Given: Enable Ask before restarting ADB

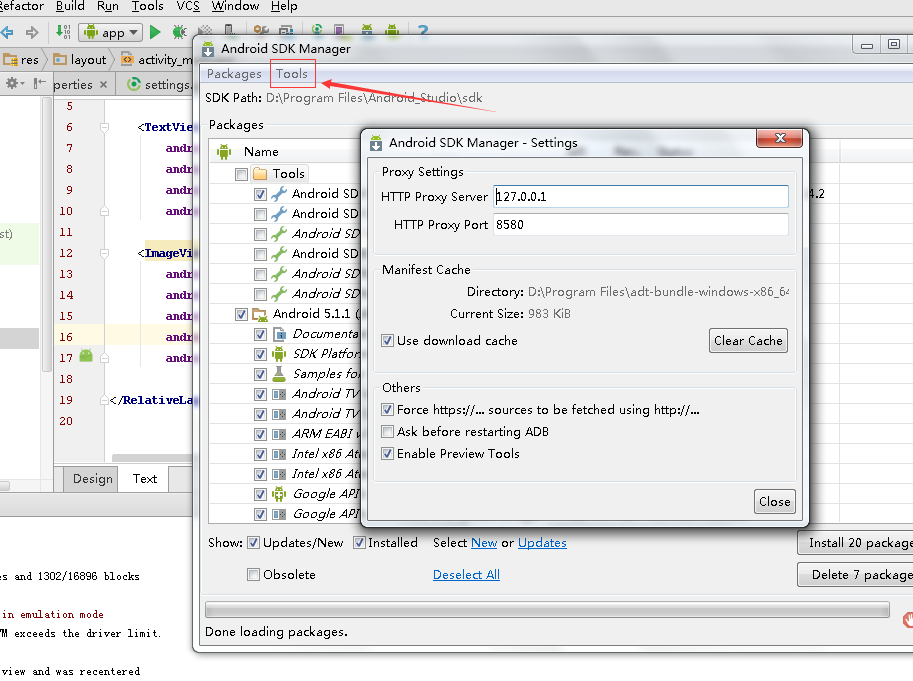Looking at the screenshot, I should tap(388, 432).
